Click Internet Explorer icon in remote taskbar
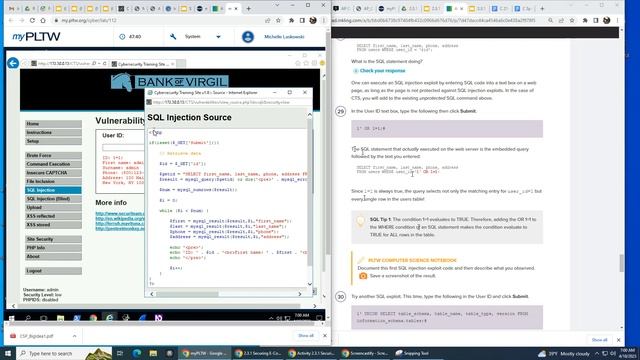 pos(109,318)
